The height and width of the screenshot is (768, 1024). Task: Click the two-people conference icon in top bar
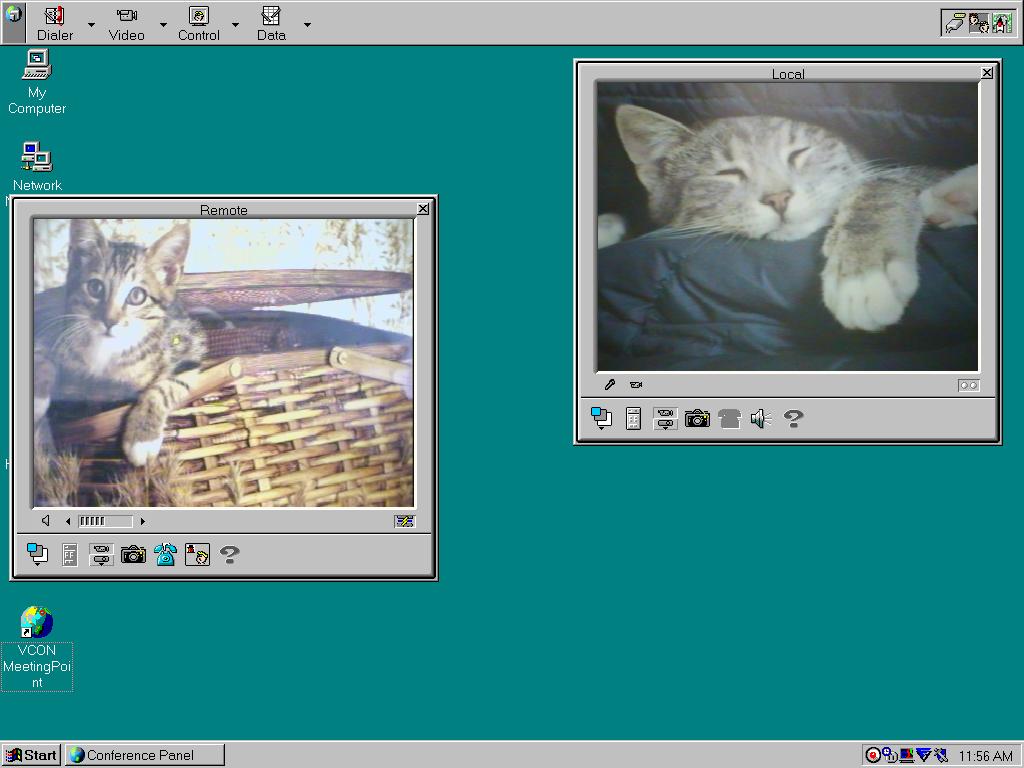click(x=978, y=24)
